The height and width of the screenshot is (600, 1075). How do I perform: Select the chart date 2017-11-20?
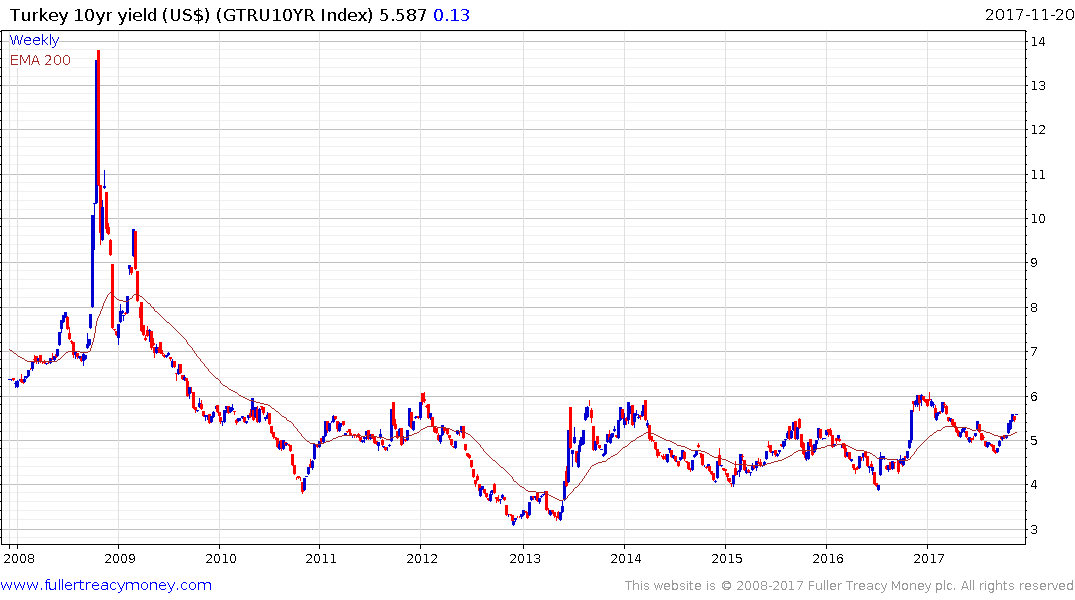tap(1029, 14)
